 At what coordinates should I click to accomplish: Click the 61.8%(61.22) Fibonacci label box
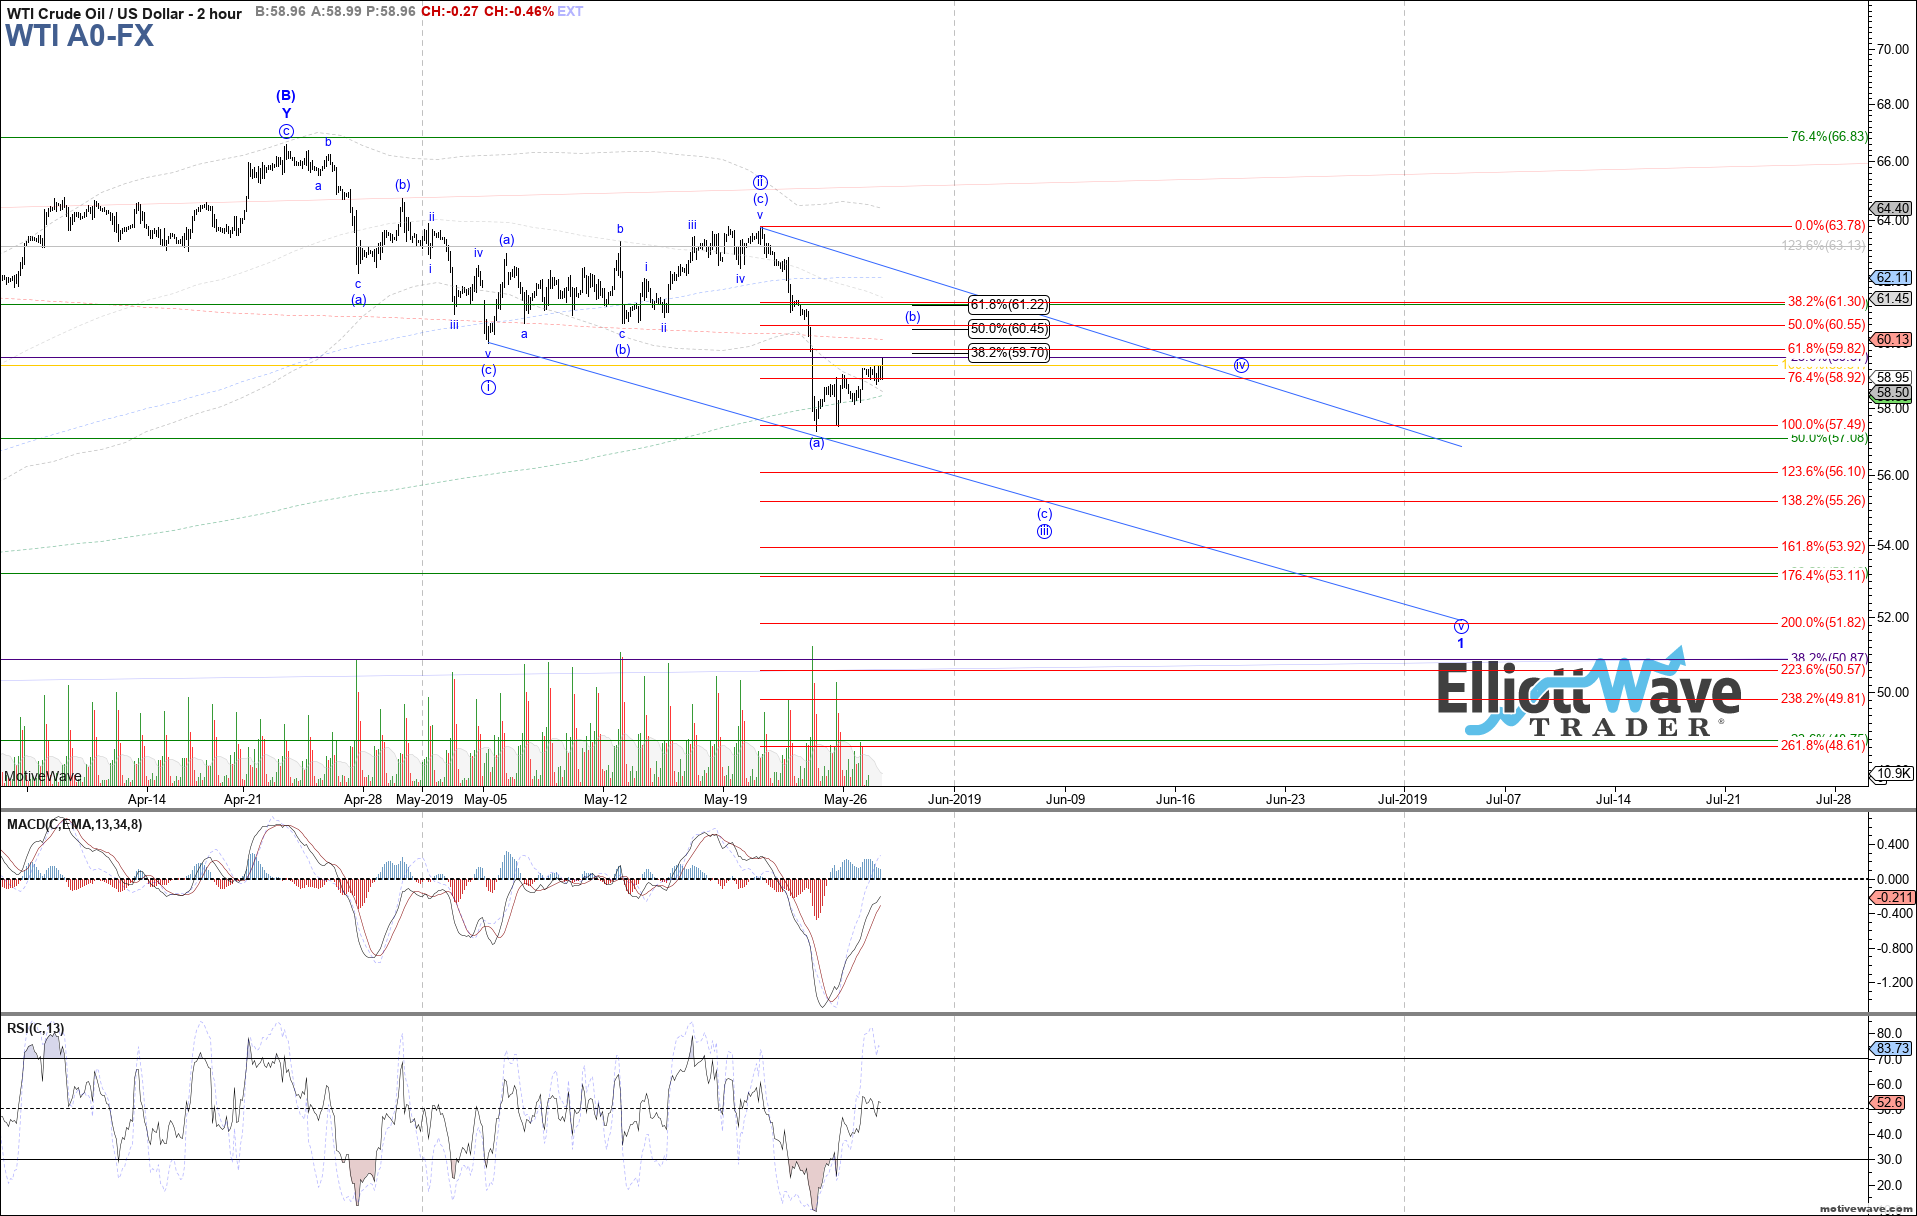[x=1008, y=305]
